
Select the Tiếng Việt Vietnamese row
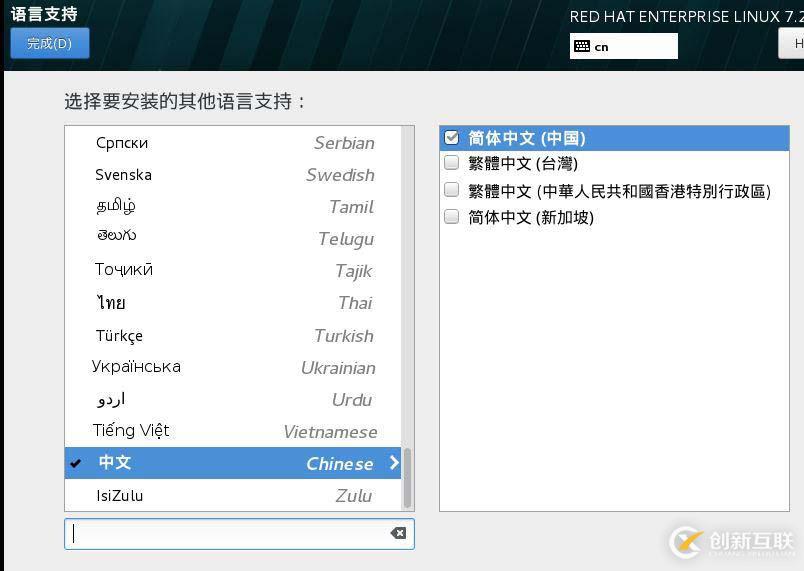tap(233, 431)
